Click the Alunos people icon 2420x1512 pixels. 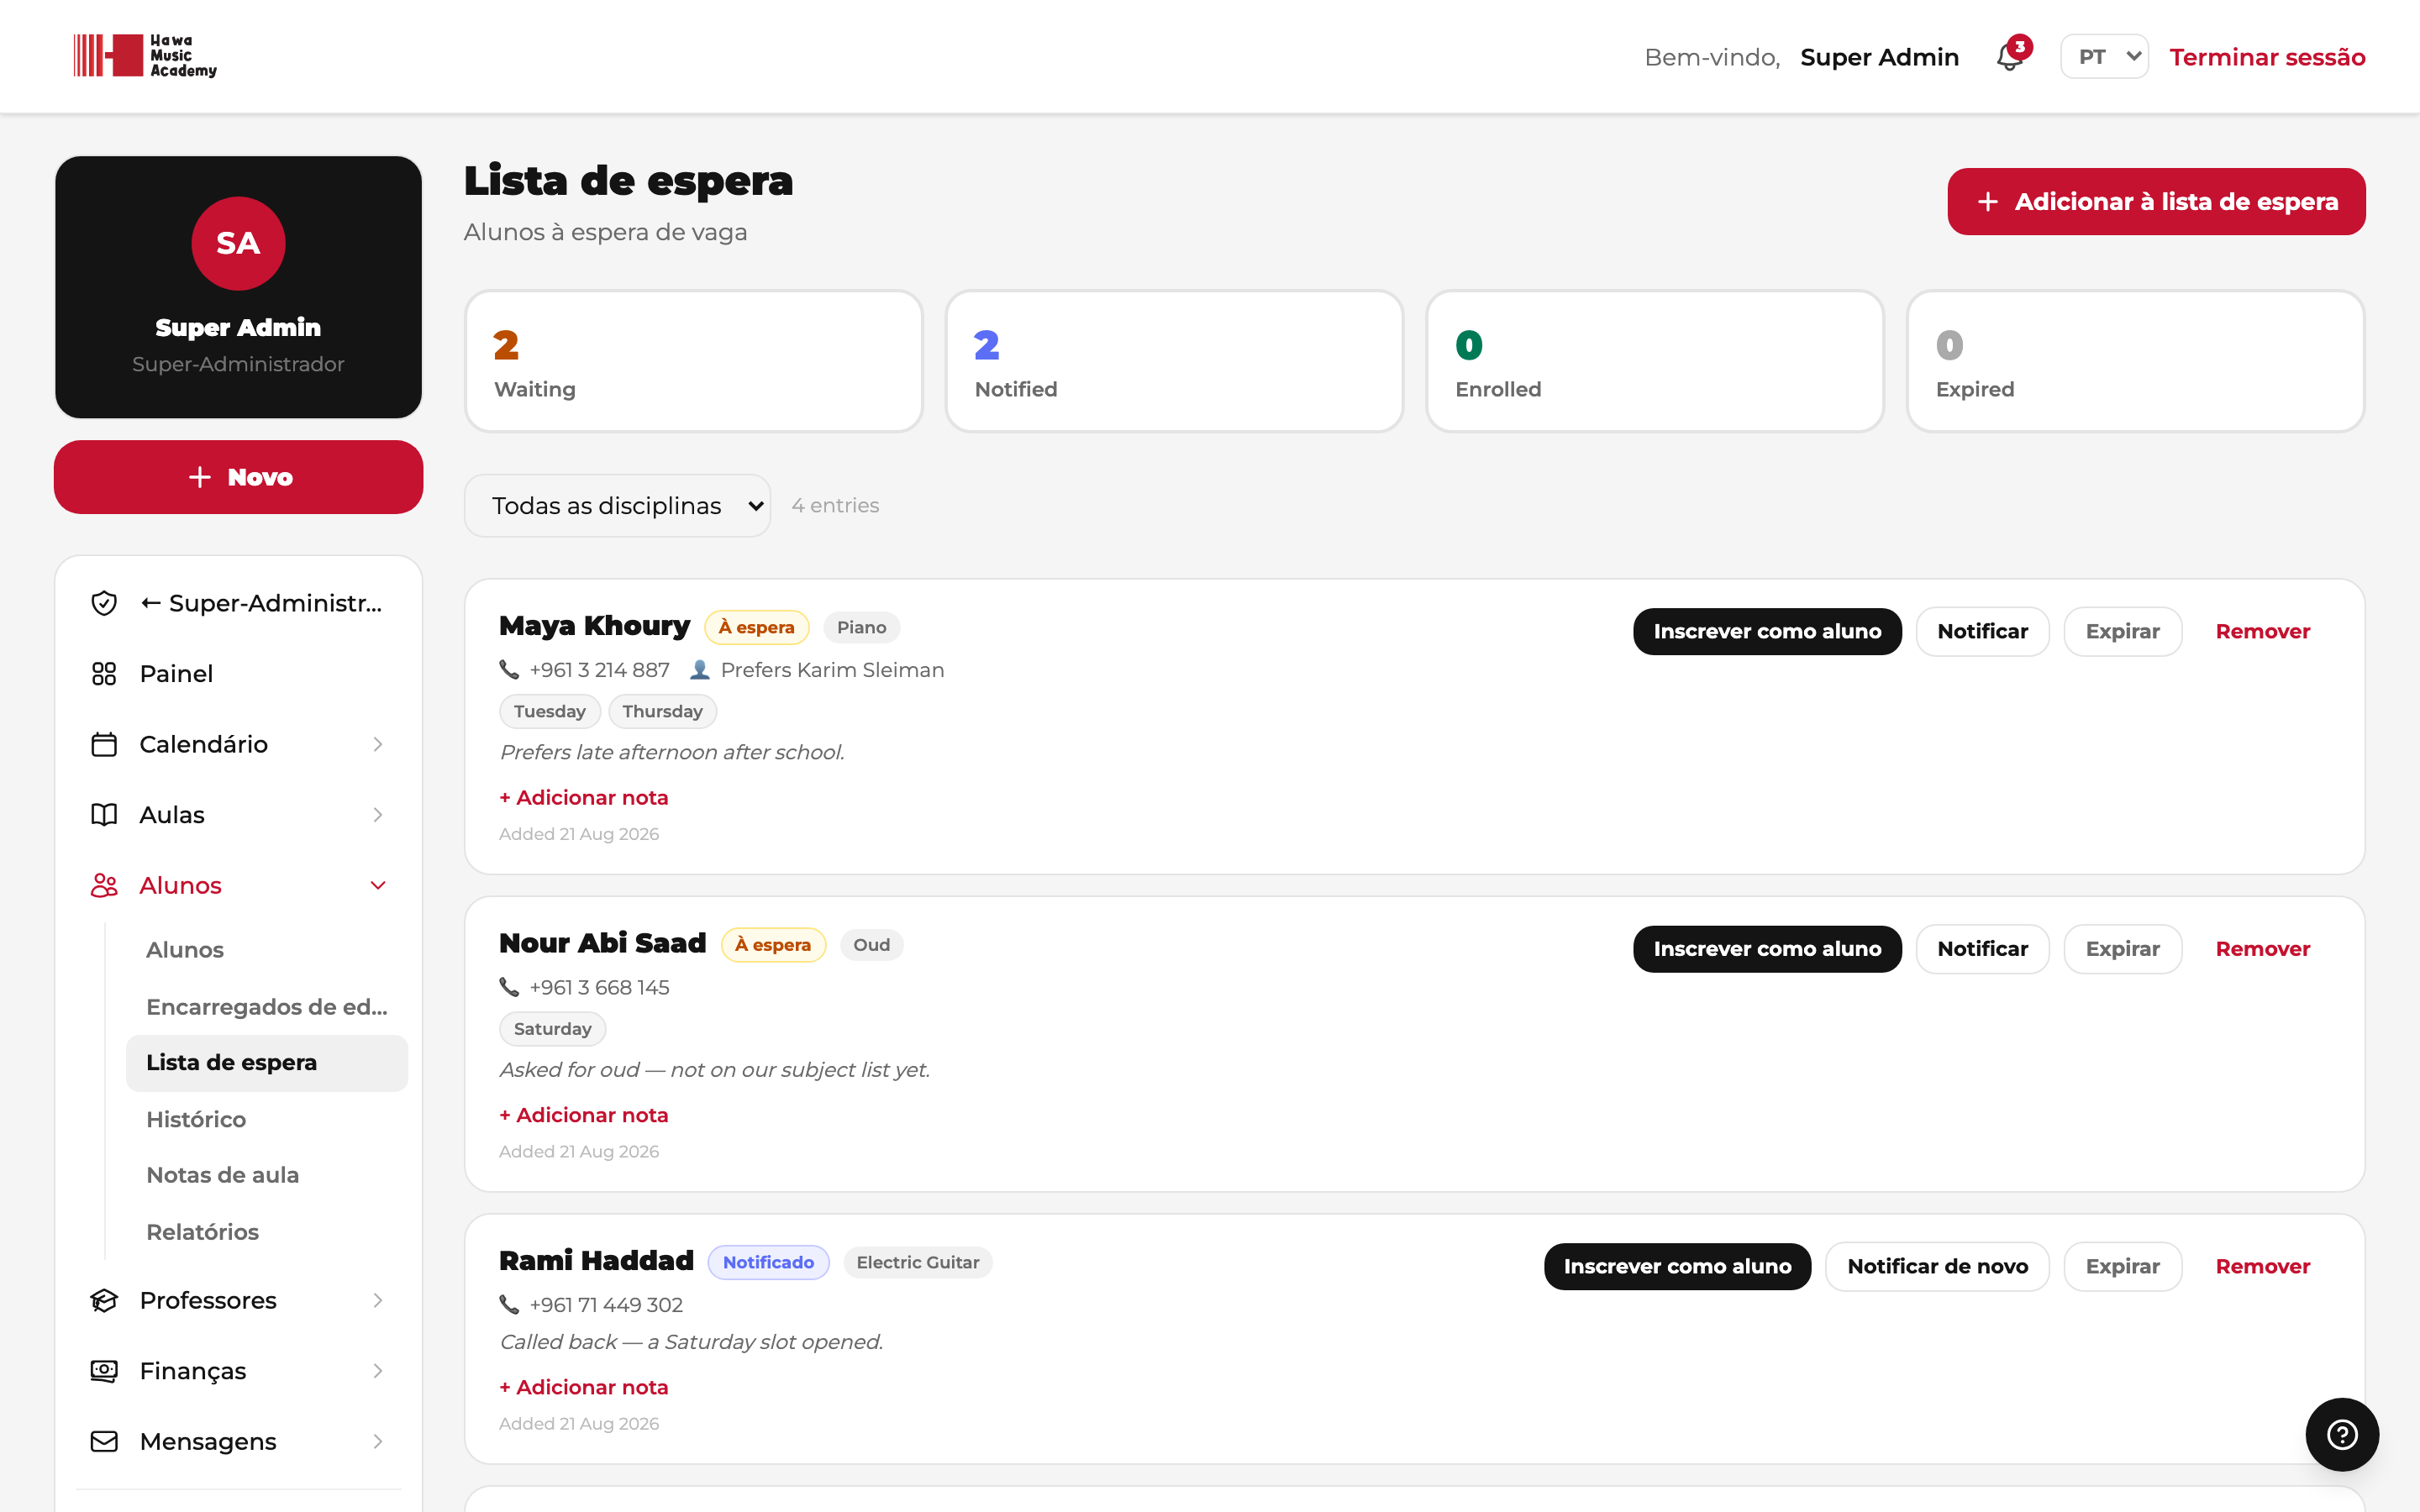(x=104, y=885)
